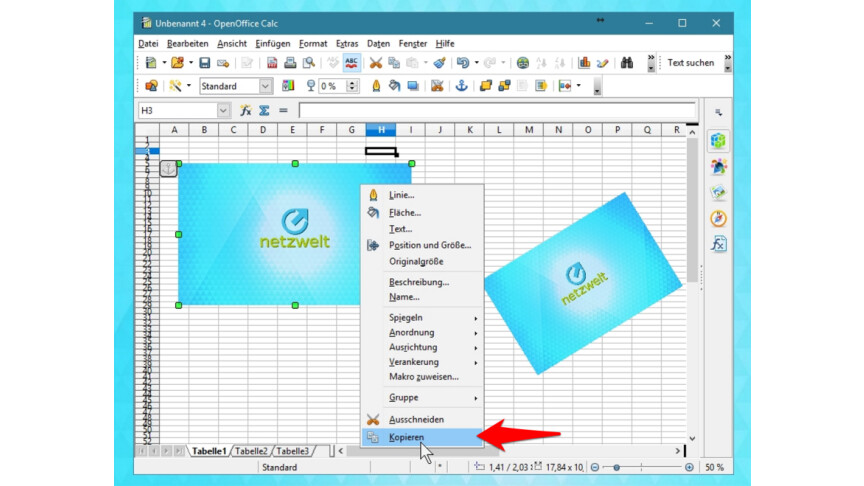Select Position und Größe... context entry
864x486 pixels.
[x=423, y=245]
